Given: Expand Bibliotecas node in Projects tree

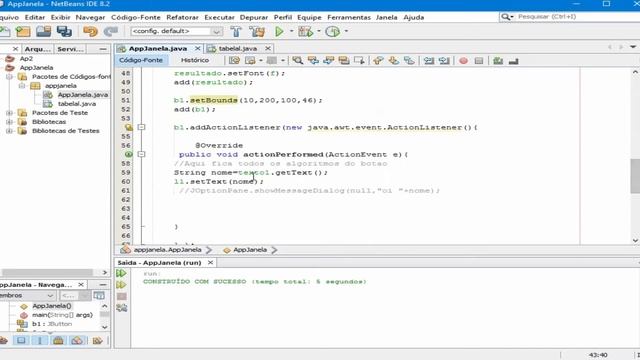Looking at the screenshot, I should (x=9, y=122).
